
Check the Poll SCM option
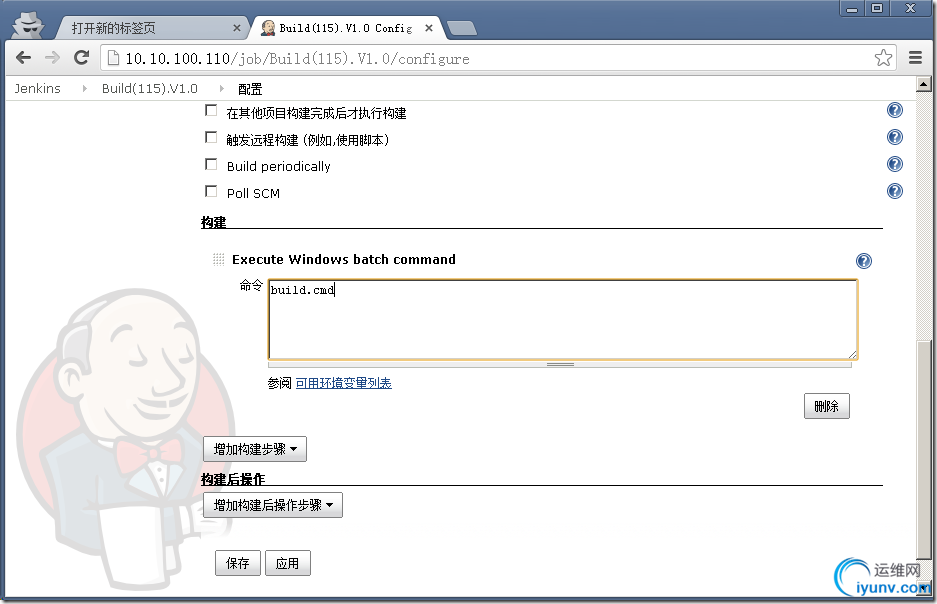tap(211, 191)
